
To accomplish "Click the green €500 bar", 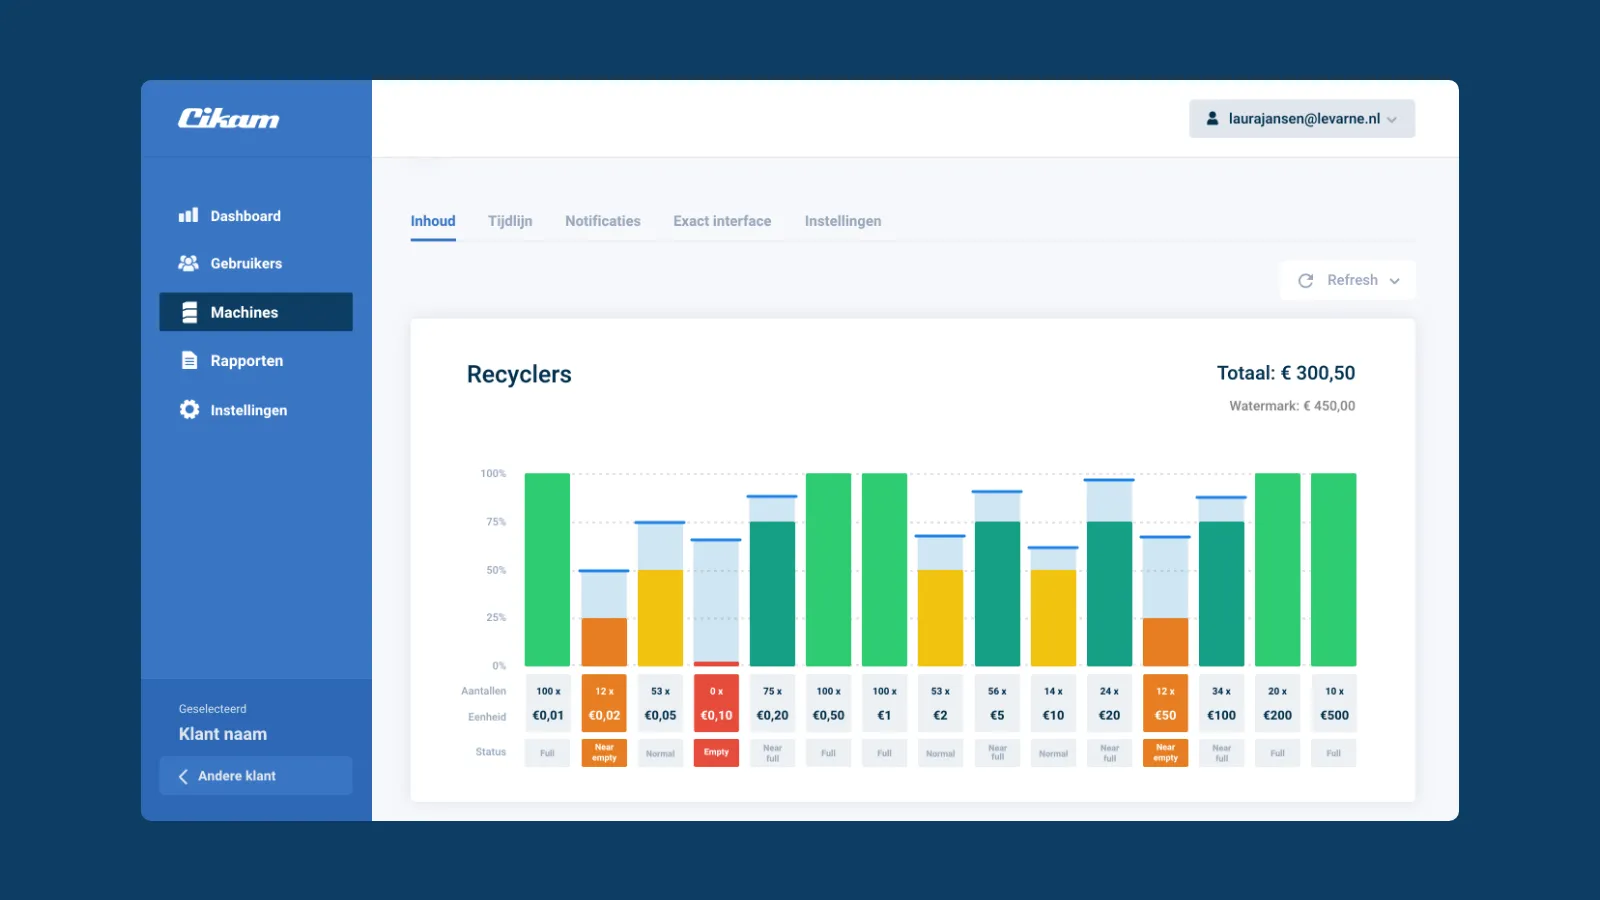I will click(1333, 569).
